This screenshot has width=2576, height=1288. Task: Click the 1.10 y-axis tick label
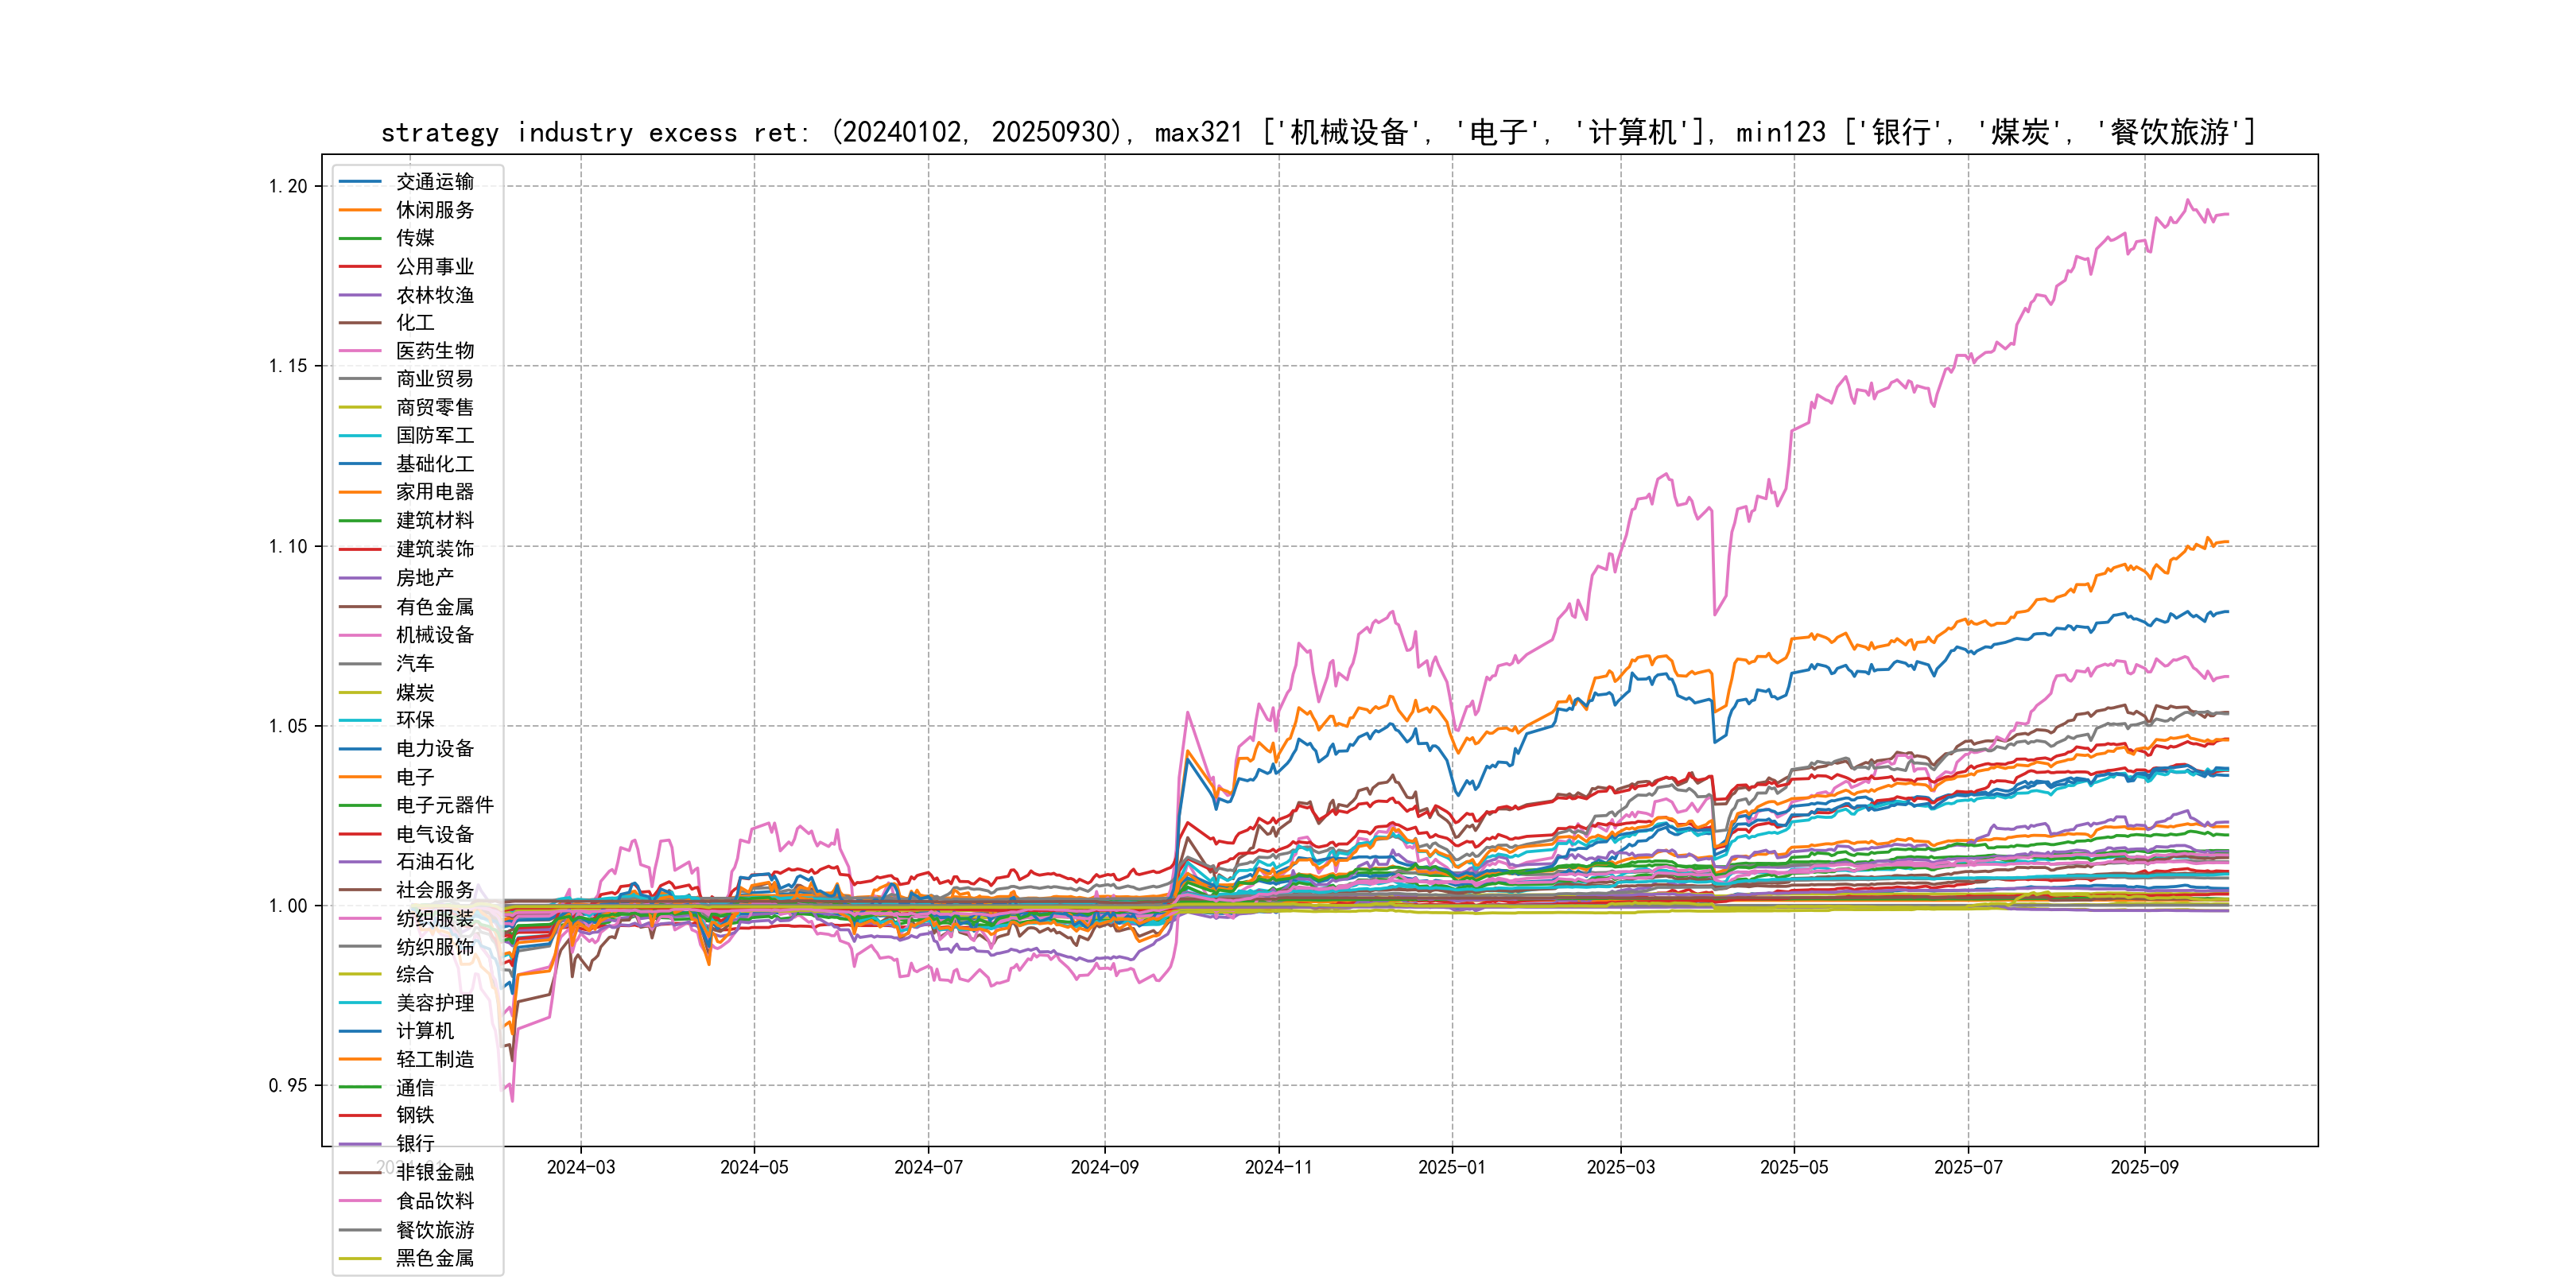click(288, 546)
